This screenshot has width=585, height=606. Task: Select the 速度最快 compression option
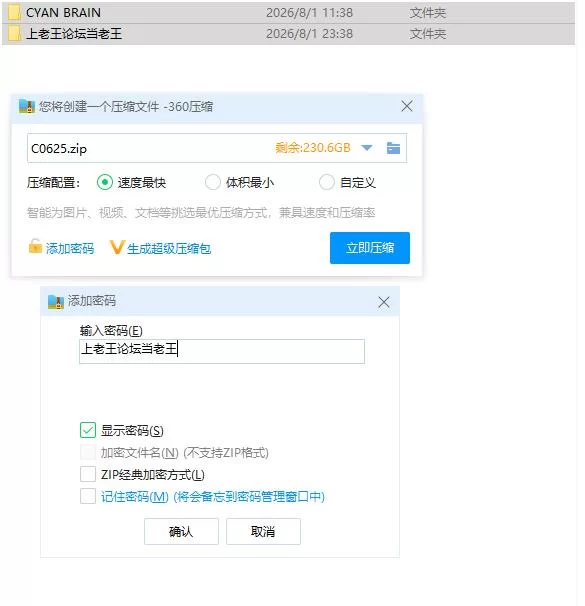[x=105, y=182]
